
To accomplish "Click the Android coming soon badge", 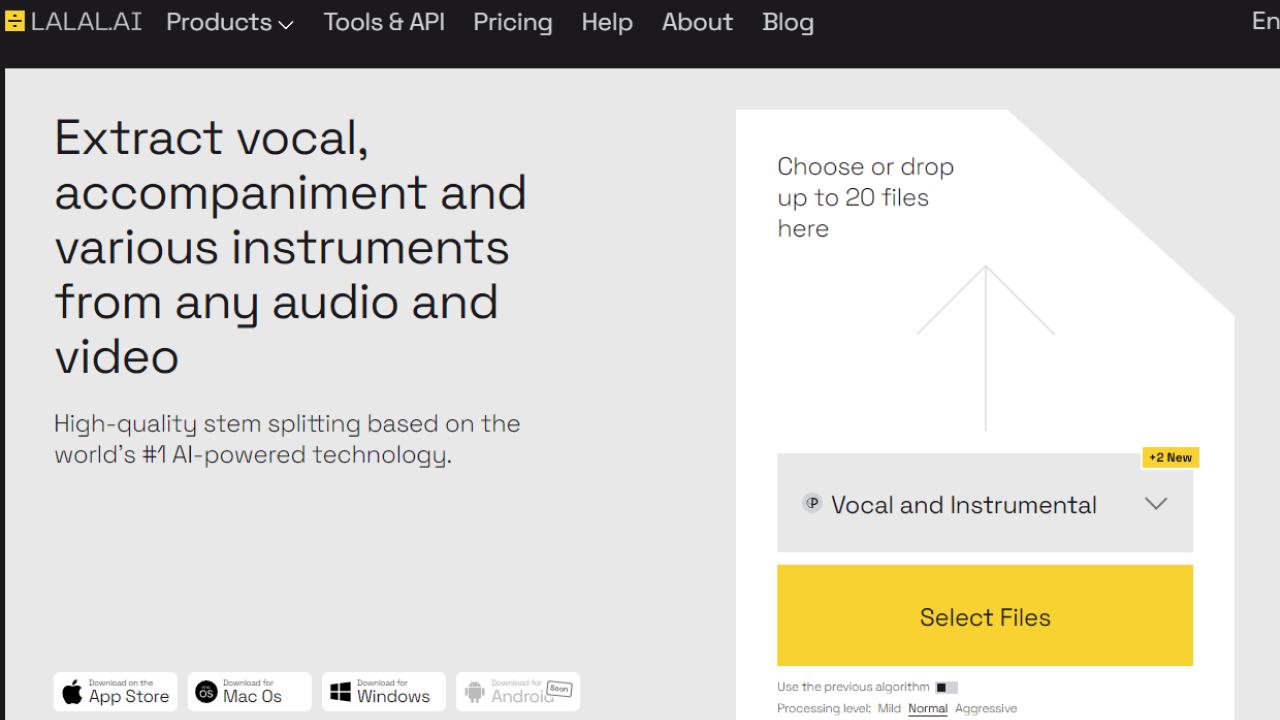I will [x=517, y=692].
